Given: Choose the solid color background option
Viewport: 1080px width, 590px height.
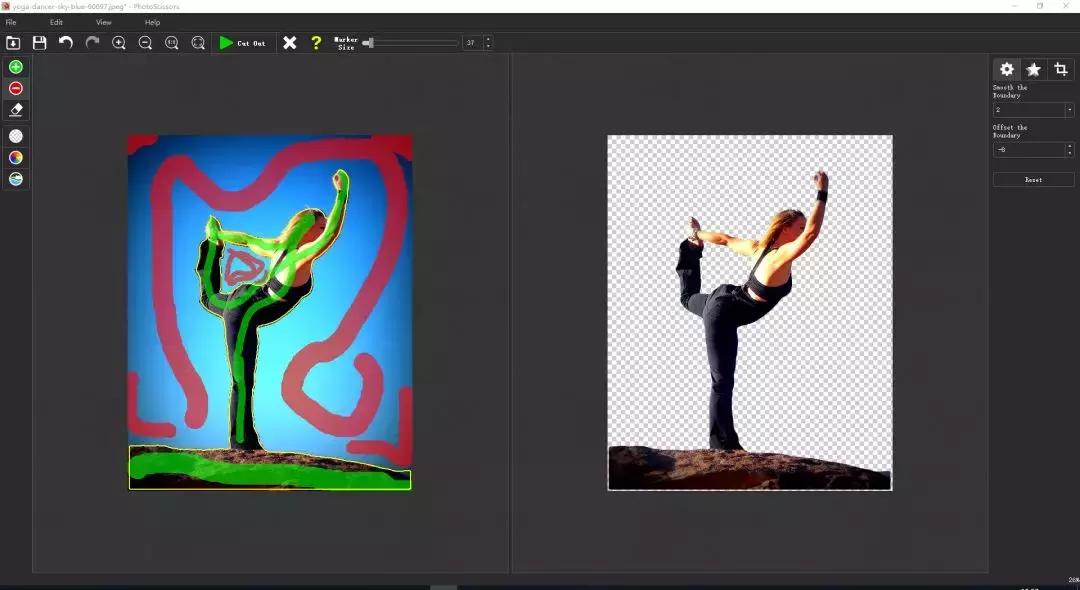Looking at the screenshot, I should [16, 158].
